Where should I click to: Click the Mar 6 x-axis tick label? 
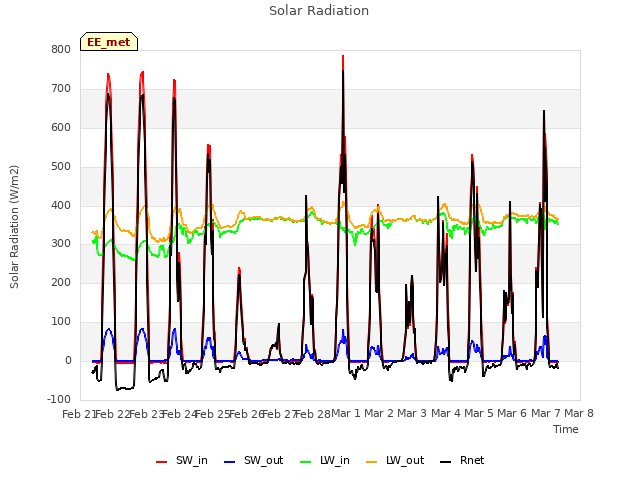[x=512, y=413]
